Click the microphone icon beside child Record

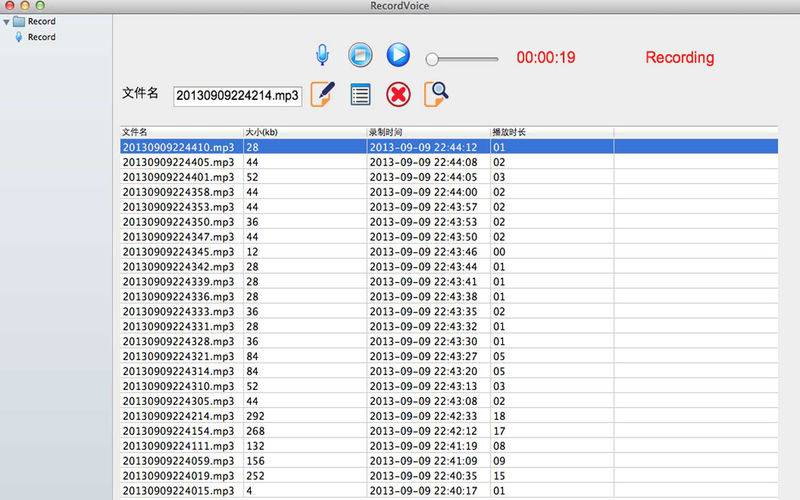click(19, 37)
